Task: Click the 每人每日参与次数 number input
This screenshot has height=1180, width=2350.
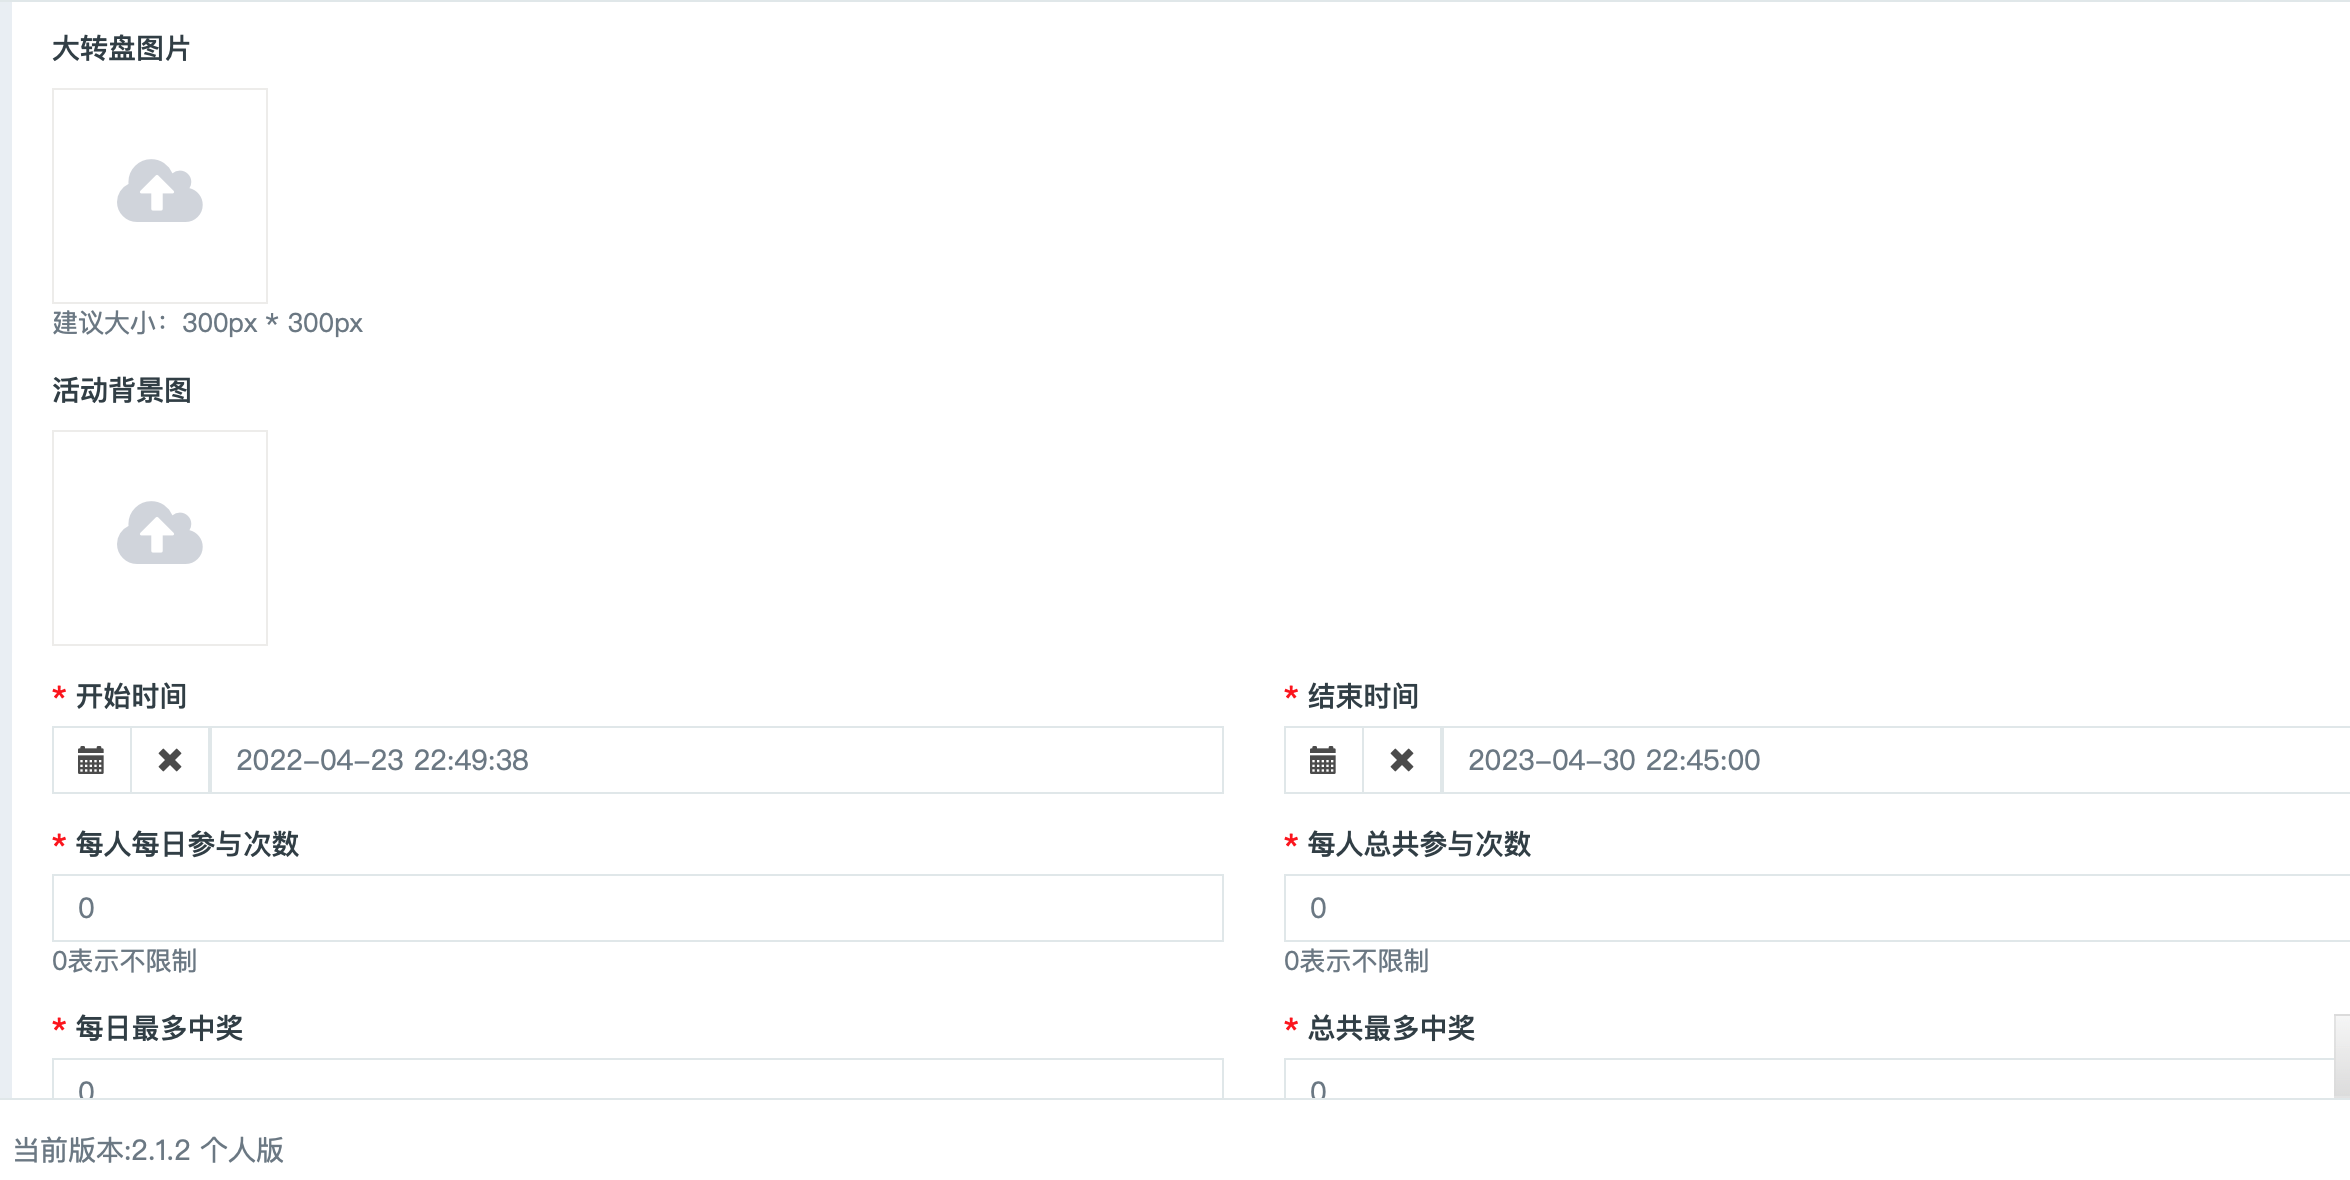Action: [x=637, y=908]
